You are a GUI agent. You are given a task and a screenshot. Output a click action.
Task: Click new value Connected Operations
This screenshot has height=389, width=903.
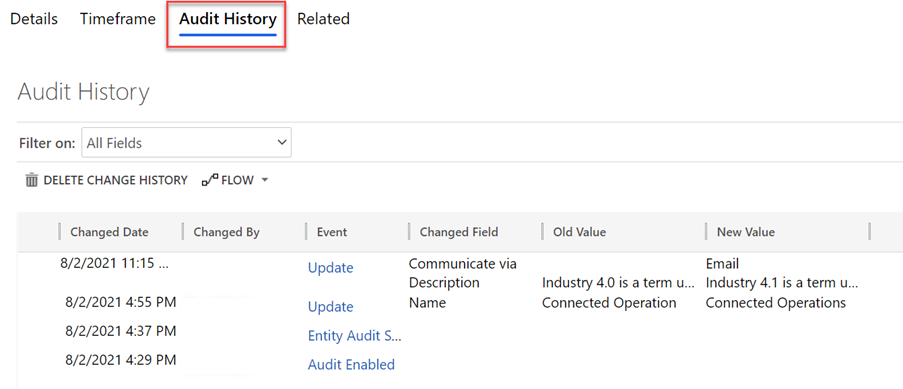pyautogui.click(x=776, y=302)
